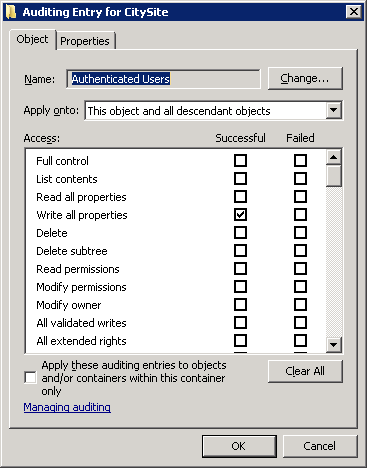The image size is (367, 468).
Task: Click the All extended rights label
Action: coord(81,341)
